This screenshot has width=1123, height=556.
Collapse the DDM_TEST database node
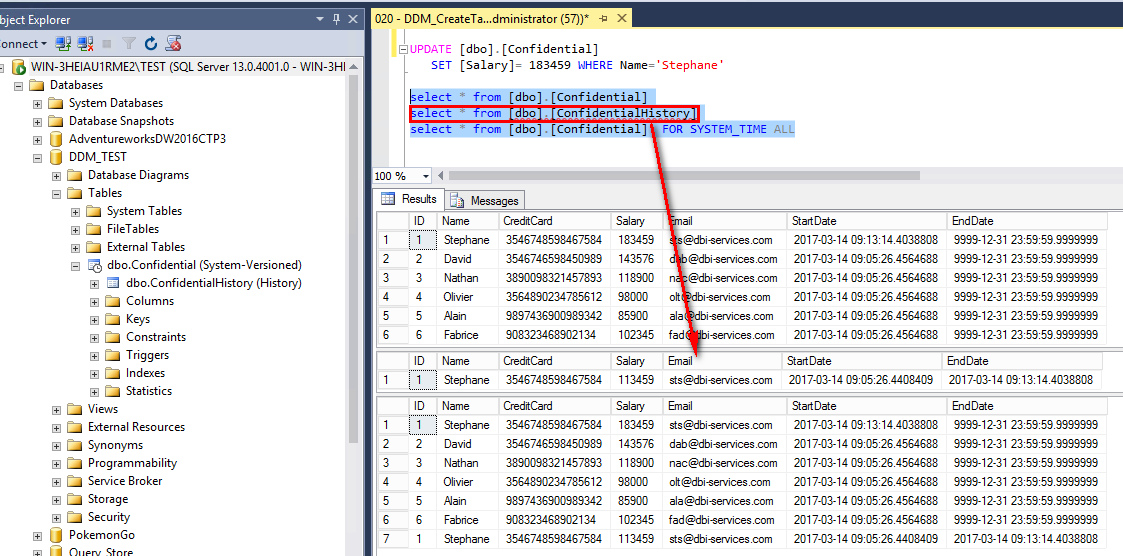[37, 157]
